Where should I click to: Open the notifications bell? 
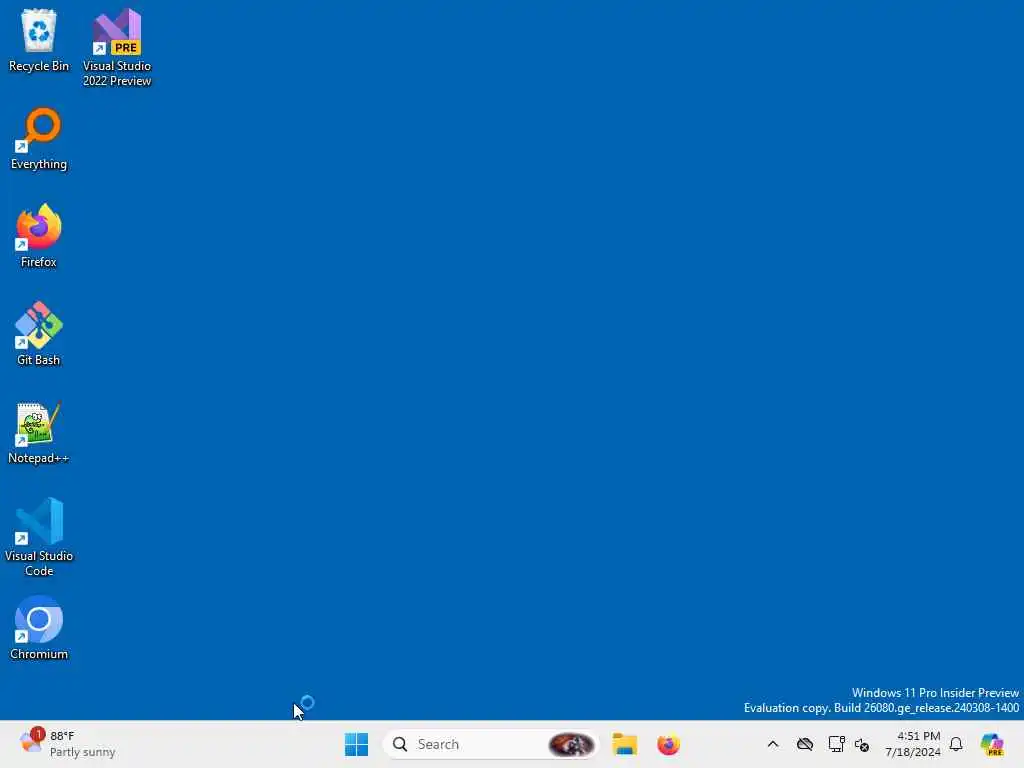(x=956, y=744)
